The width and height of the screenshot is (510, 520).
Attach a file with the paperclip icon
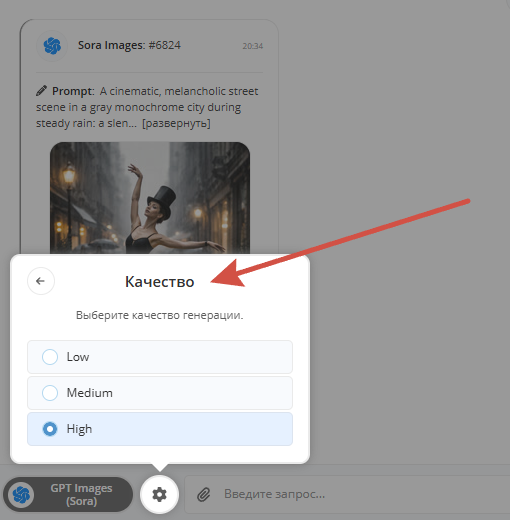tap(204, 494)
